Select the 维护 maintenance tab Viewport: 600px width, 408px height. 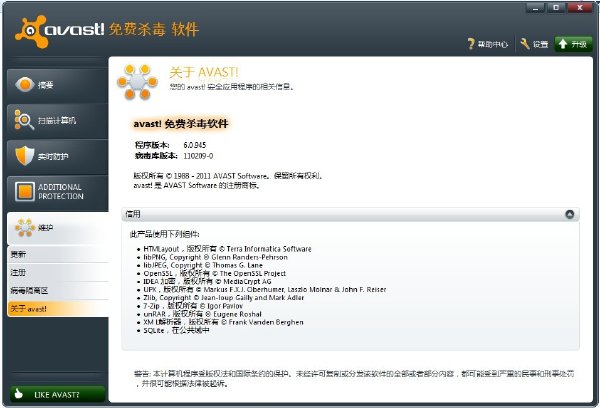pos(57,228)
